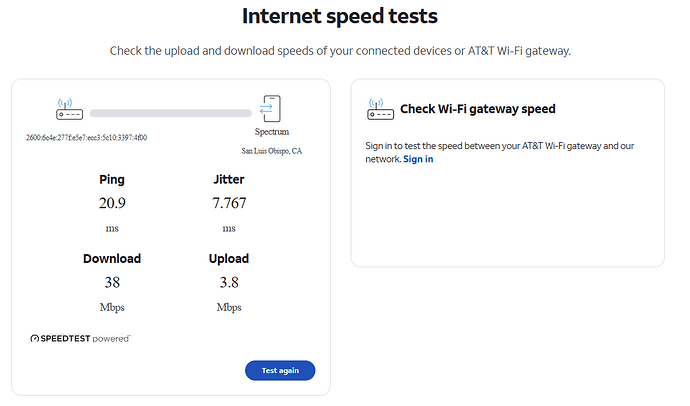Click the Ping value 20.9
Screen dimensions: 690x406
112,203
